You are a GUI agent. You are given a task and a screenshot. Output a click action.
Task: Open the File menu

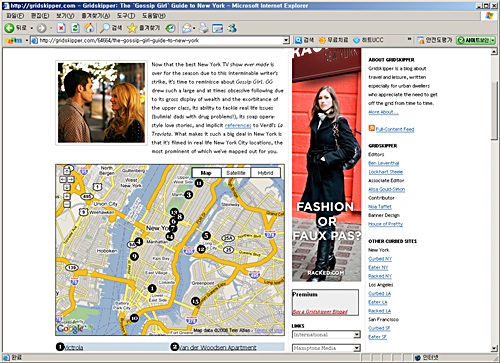15,16
